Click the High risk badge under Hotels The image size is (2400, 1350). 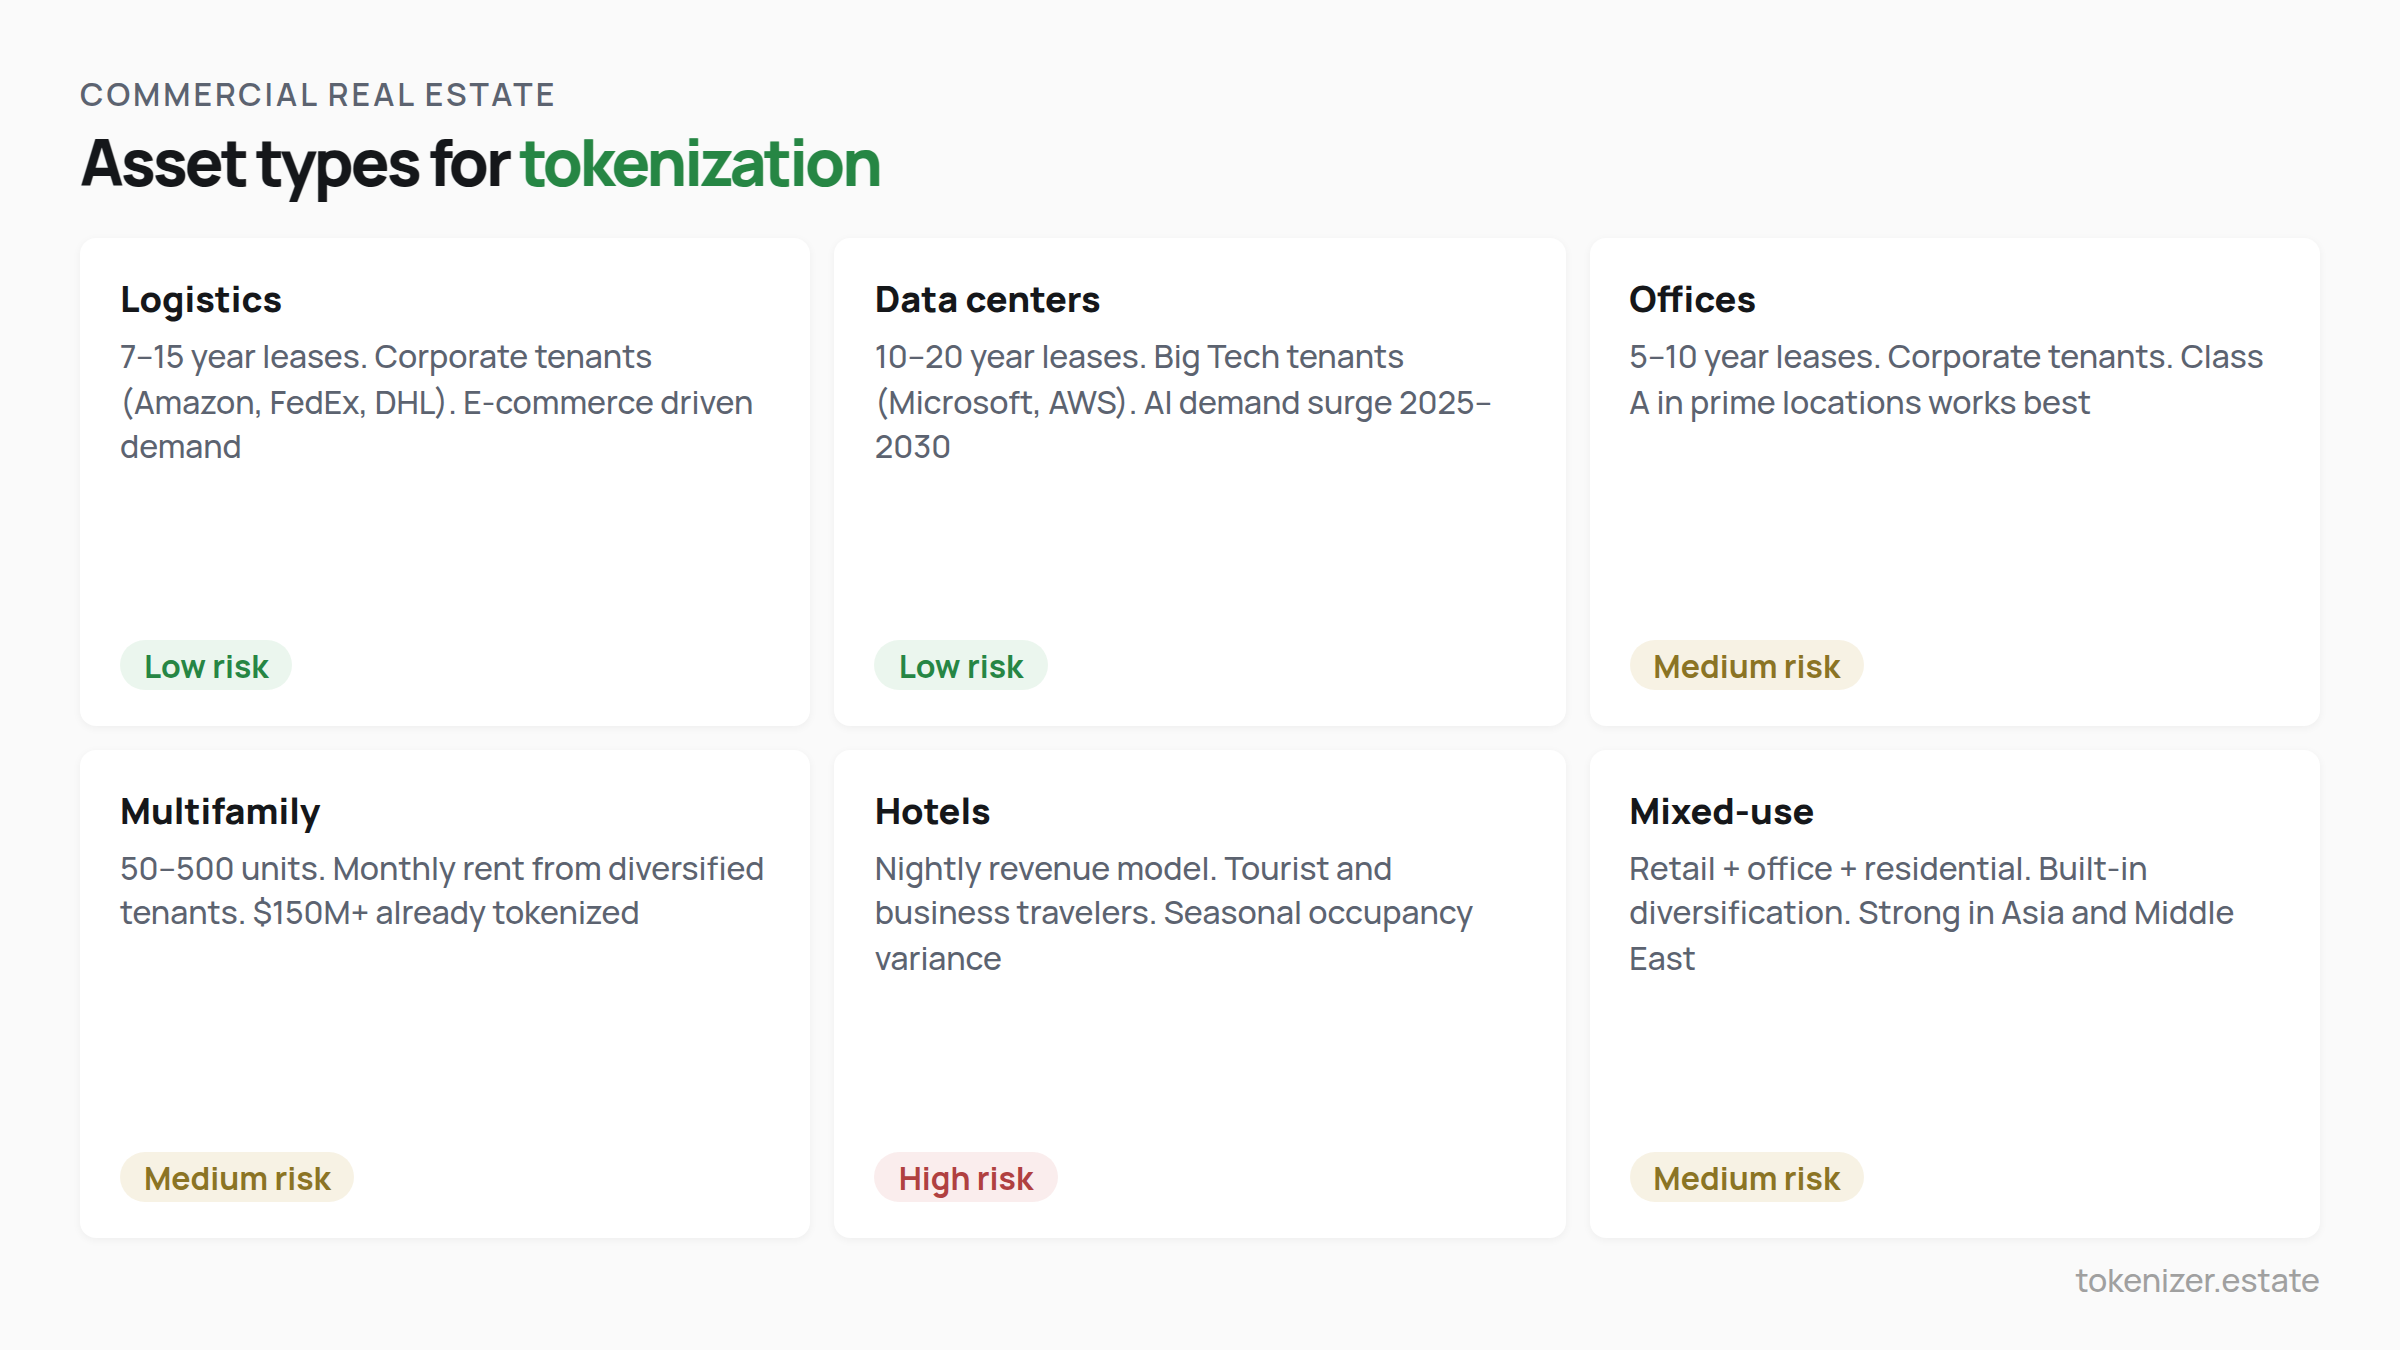pyautogui.click(x=966, y=1178)
